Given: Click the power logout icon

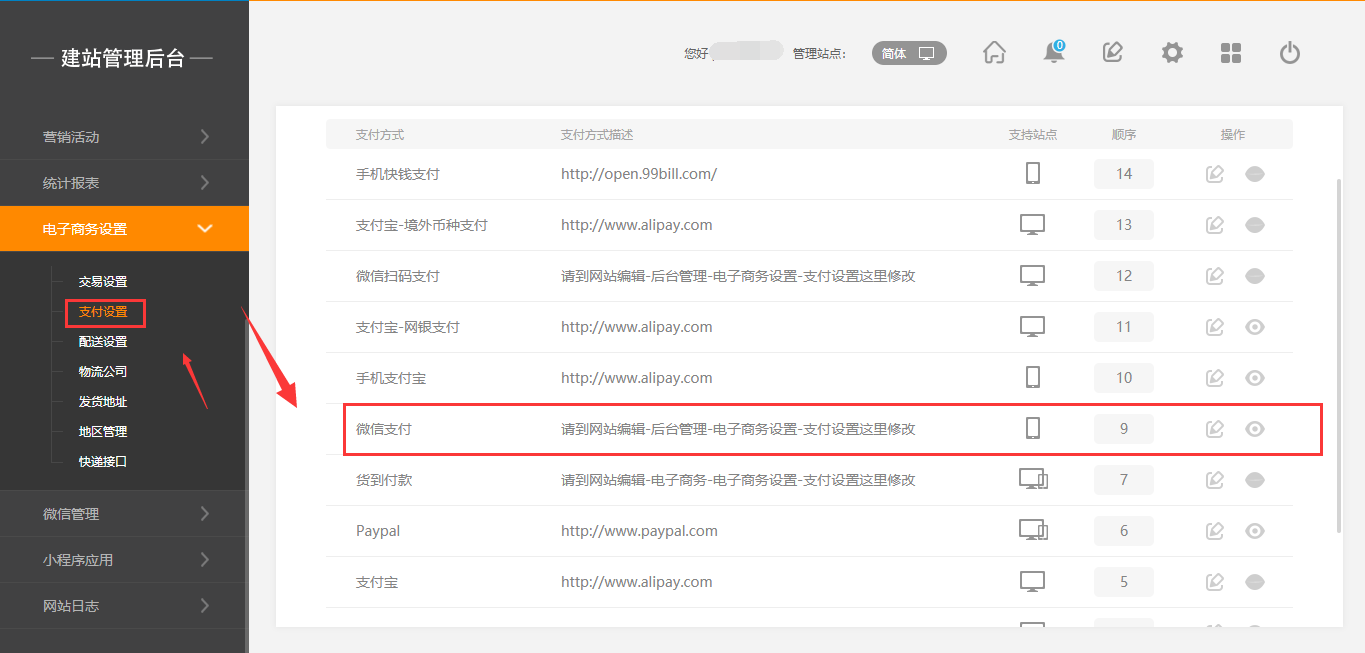Looking at the screenshot, I should (1290, 53).
